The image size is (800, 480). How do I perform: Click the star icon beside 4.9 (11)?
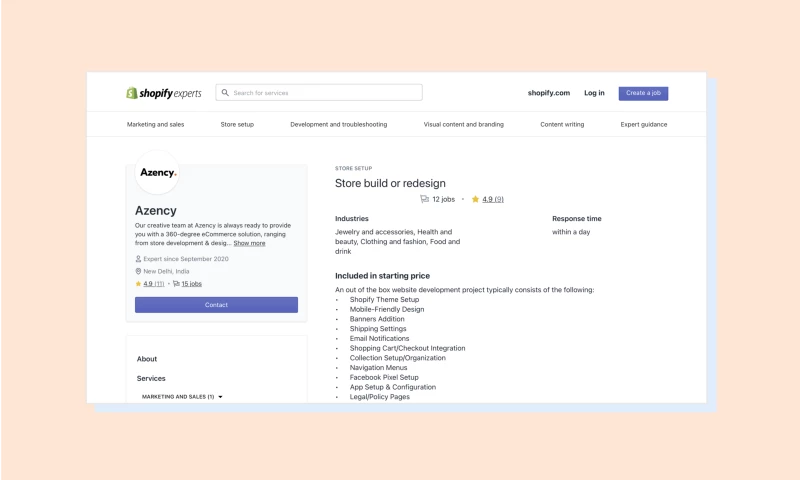138,284
